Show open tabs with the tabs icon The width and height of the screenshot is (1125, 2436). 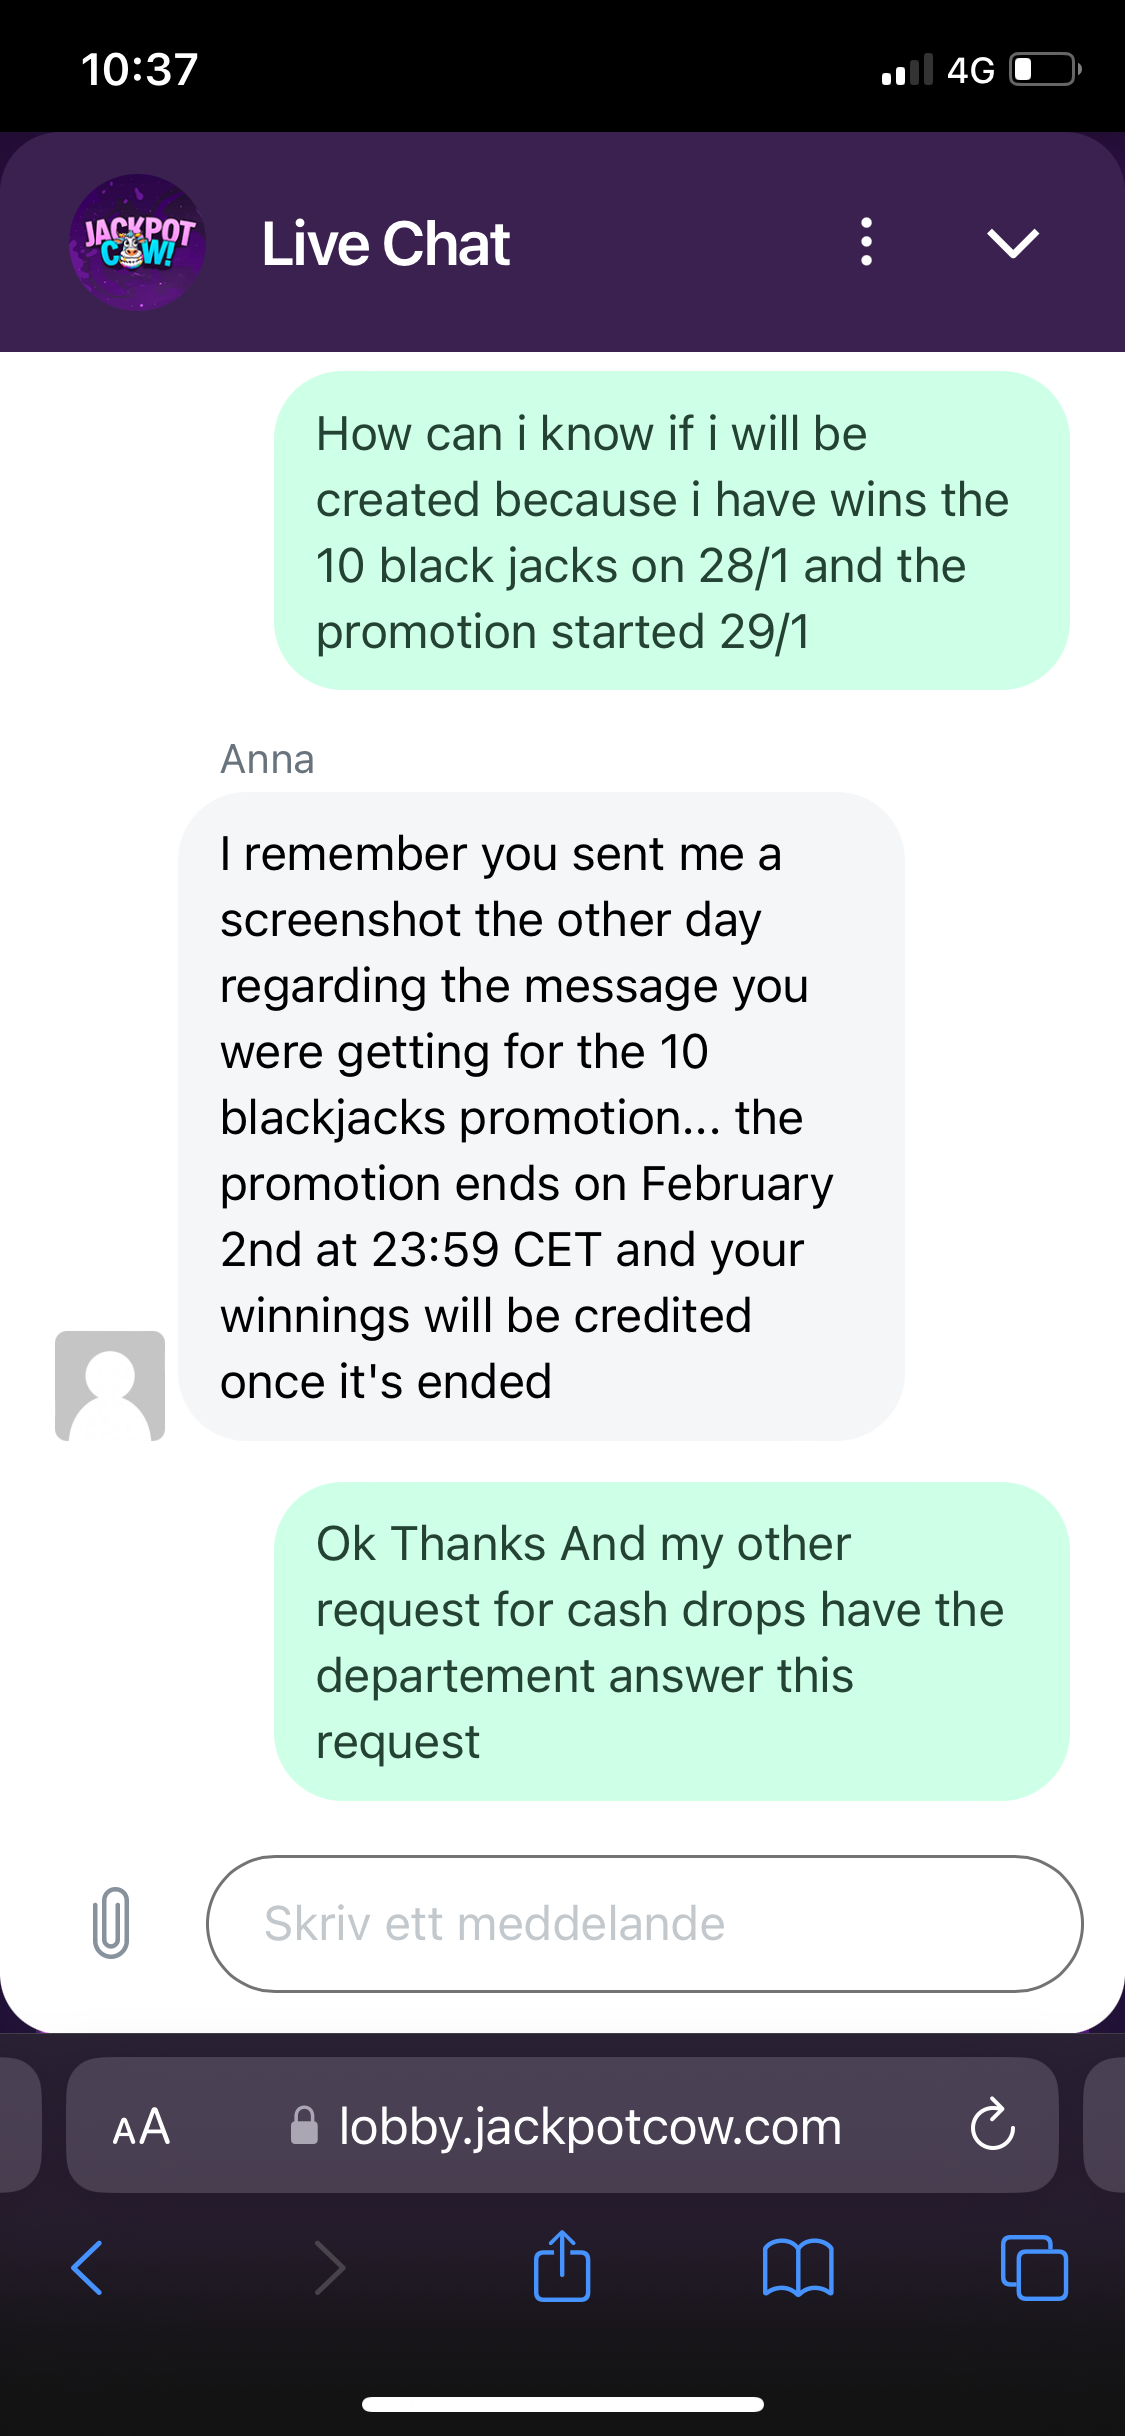pyautogui.click(x=1034, y=2267)
